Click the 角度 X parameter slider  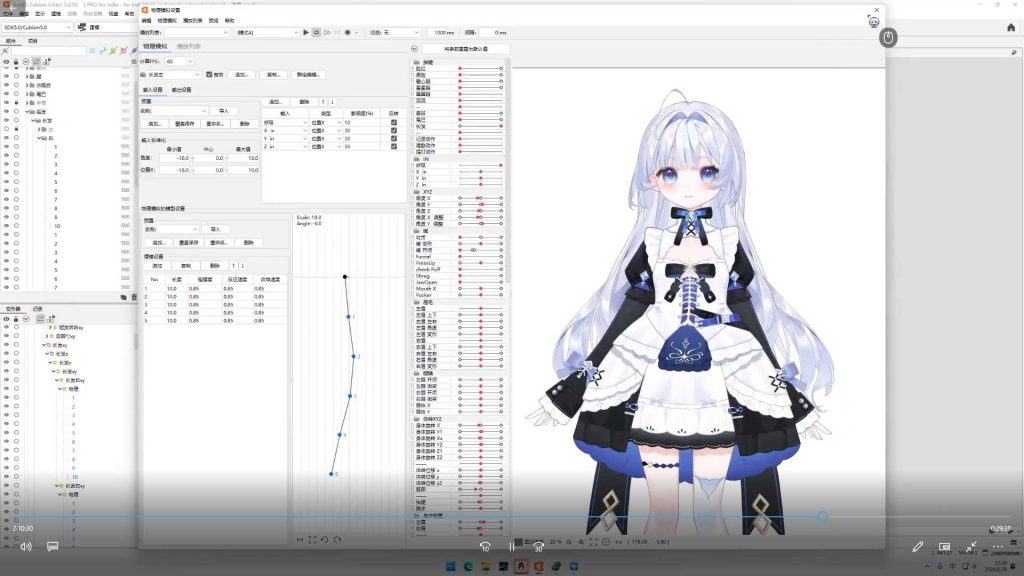481,198
